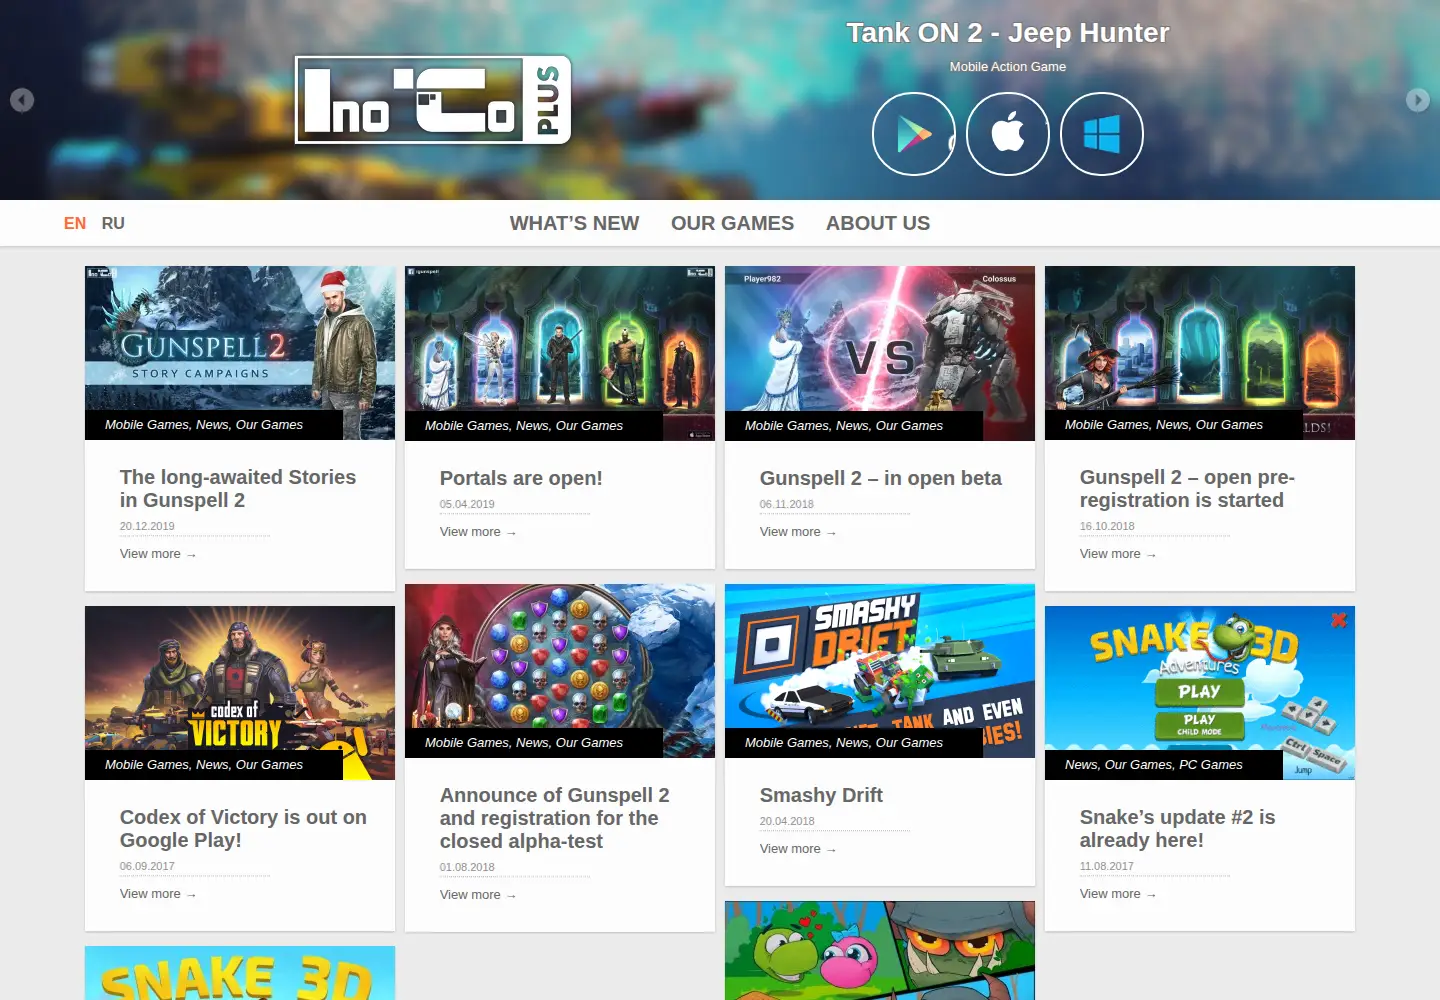Open the Our Games menu
Image resolution: width=1440 pixels, height=1000 pixels.
(732, 223)
